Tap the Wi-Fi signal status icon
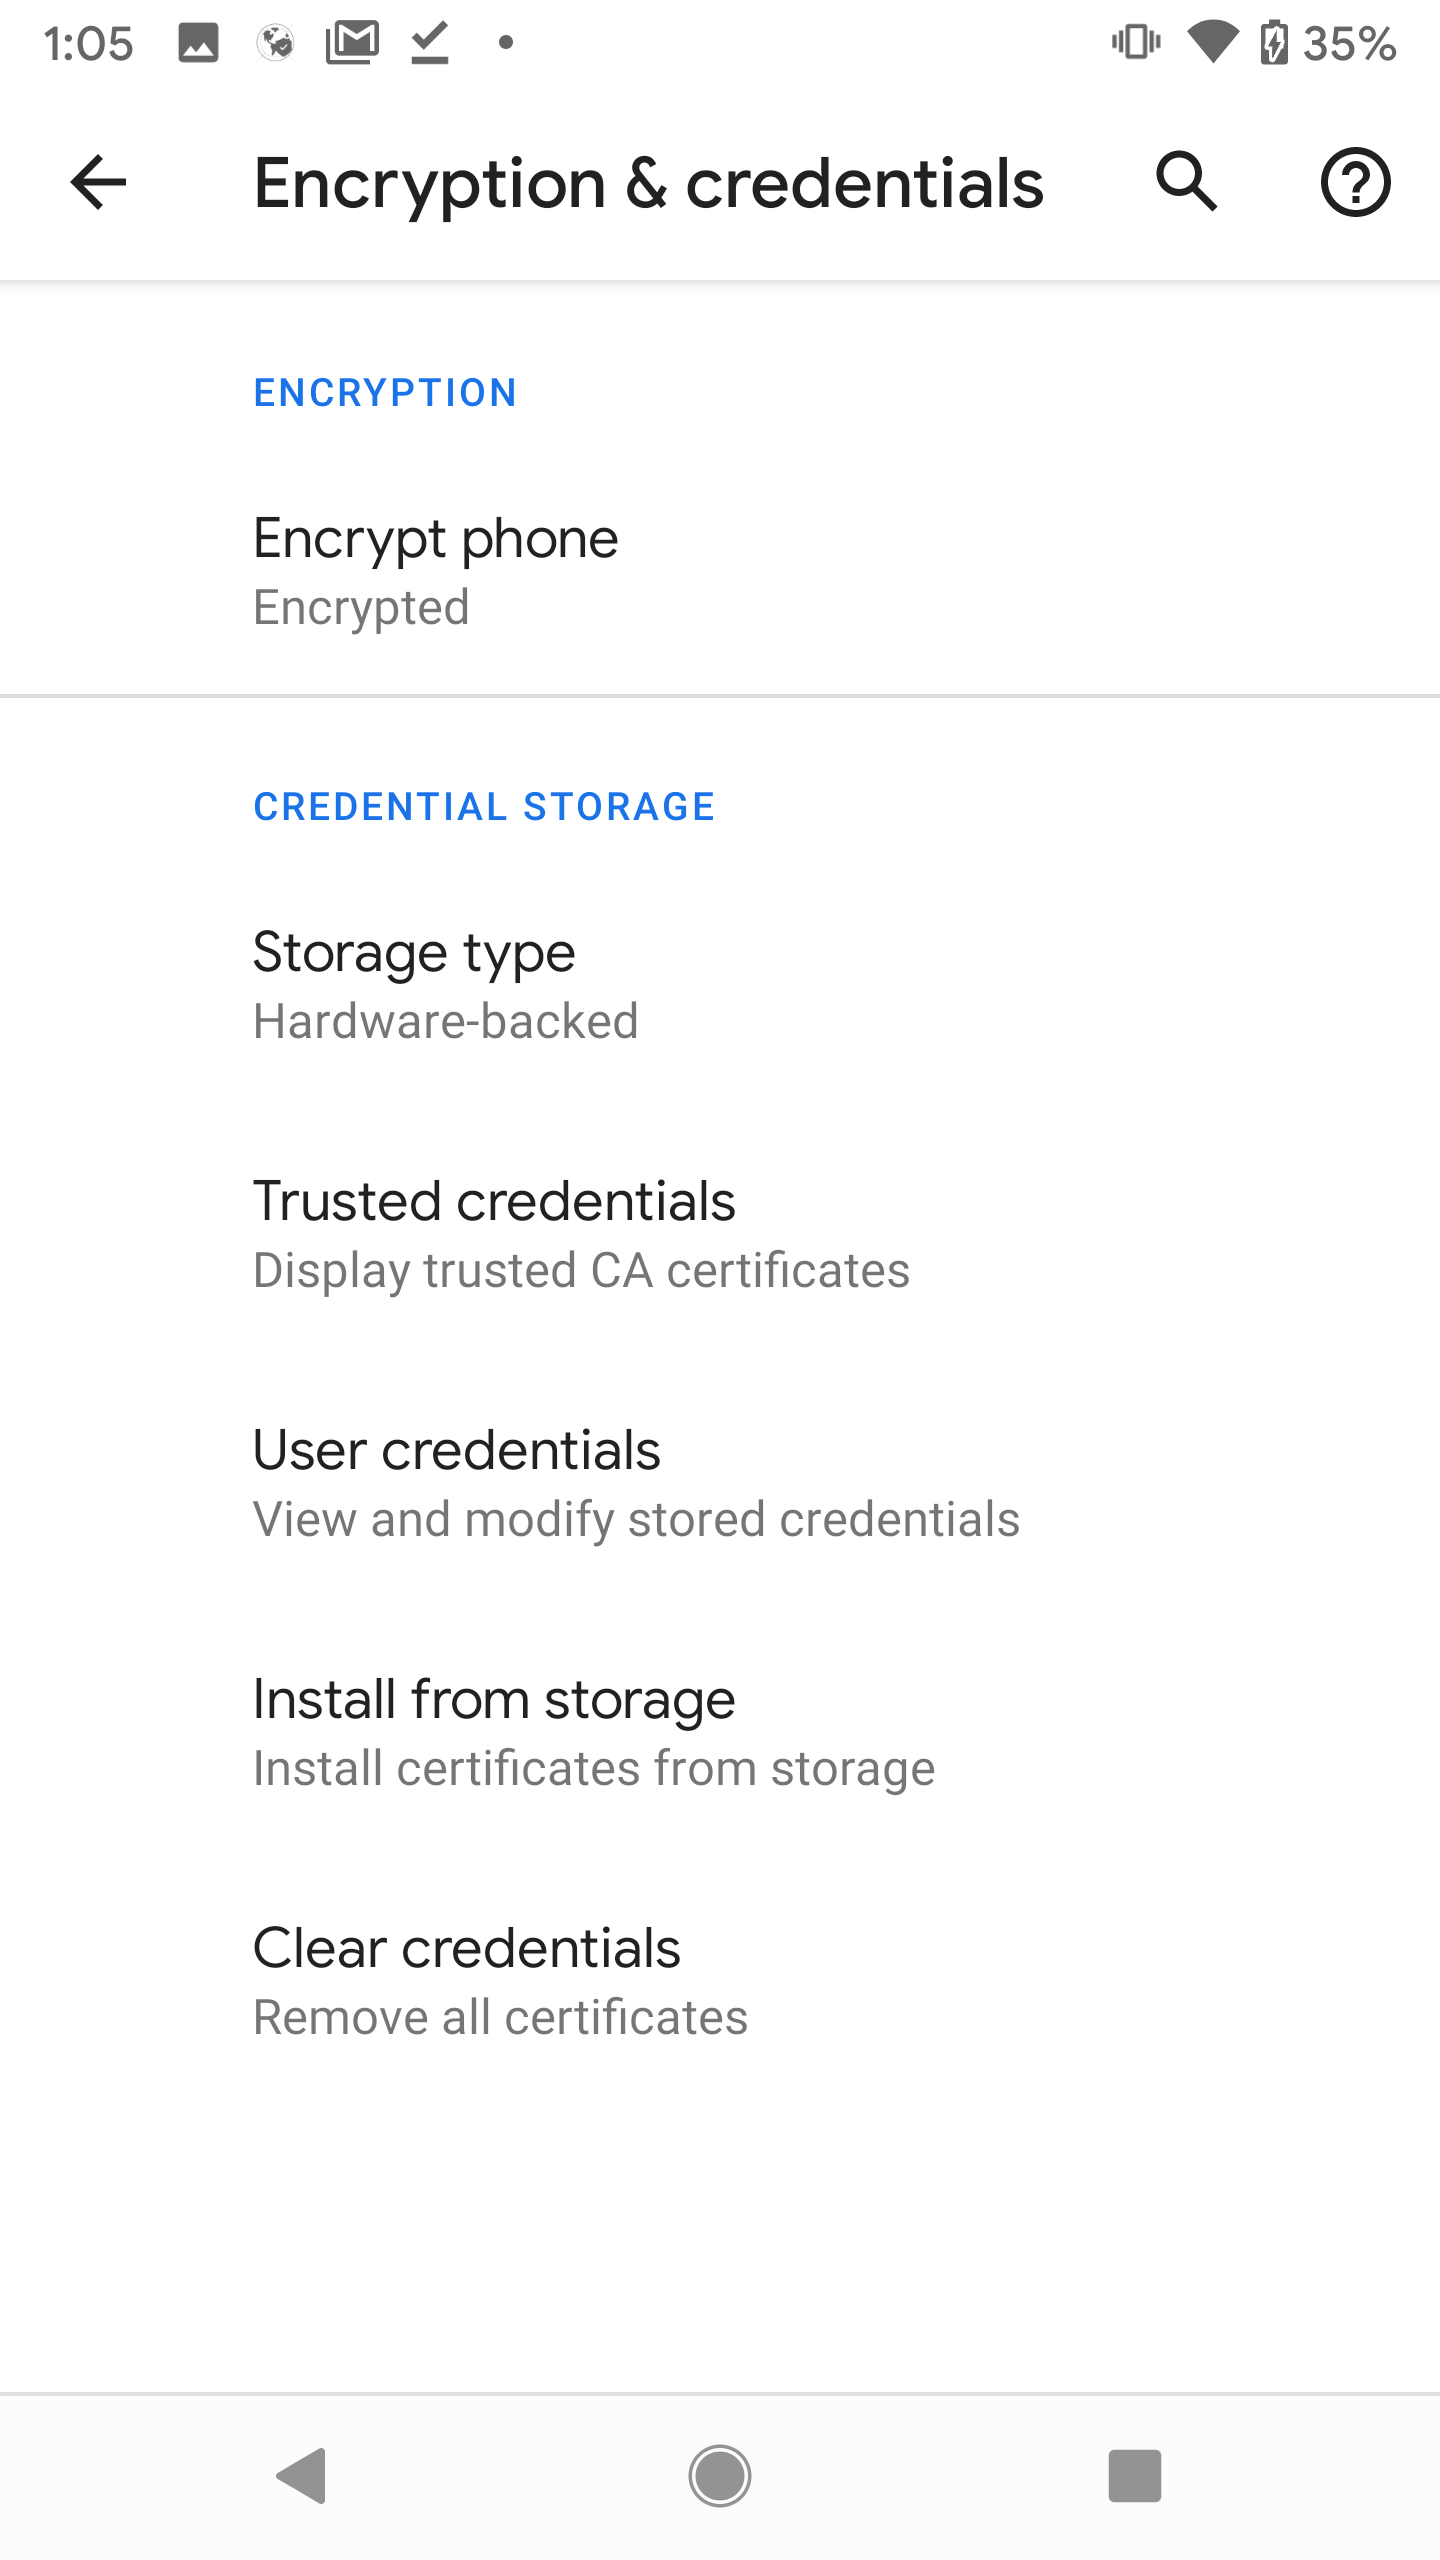Image resolution: width=1440 pixels, height=2560 pixels. [1212, 43]
